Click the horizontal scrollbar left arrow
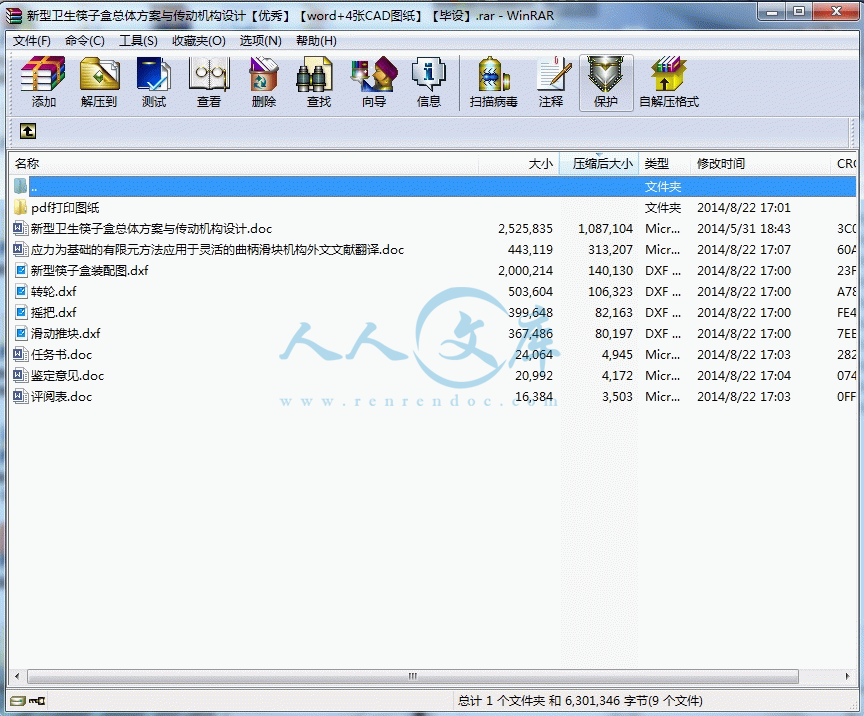This screenshot has width=864, height=716. 17,676
